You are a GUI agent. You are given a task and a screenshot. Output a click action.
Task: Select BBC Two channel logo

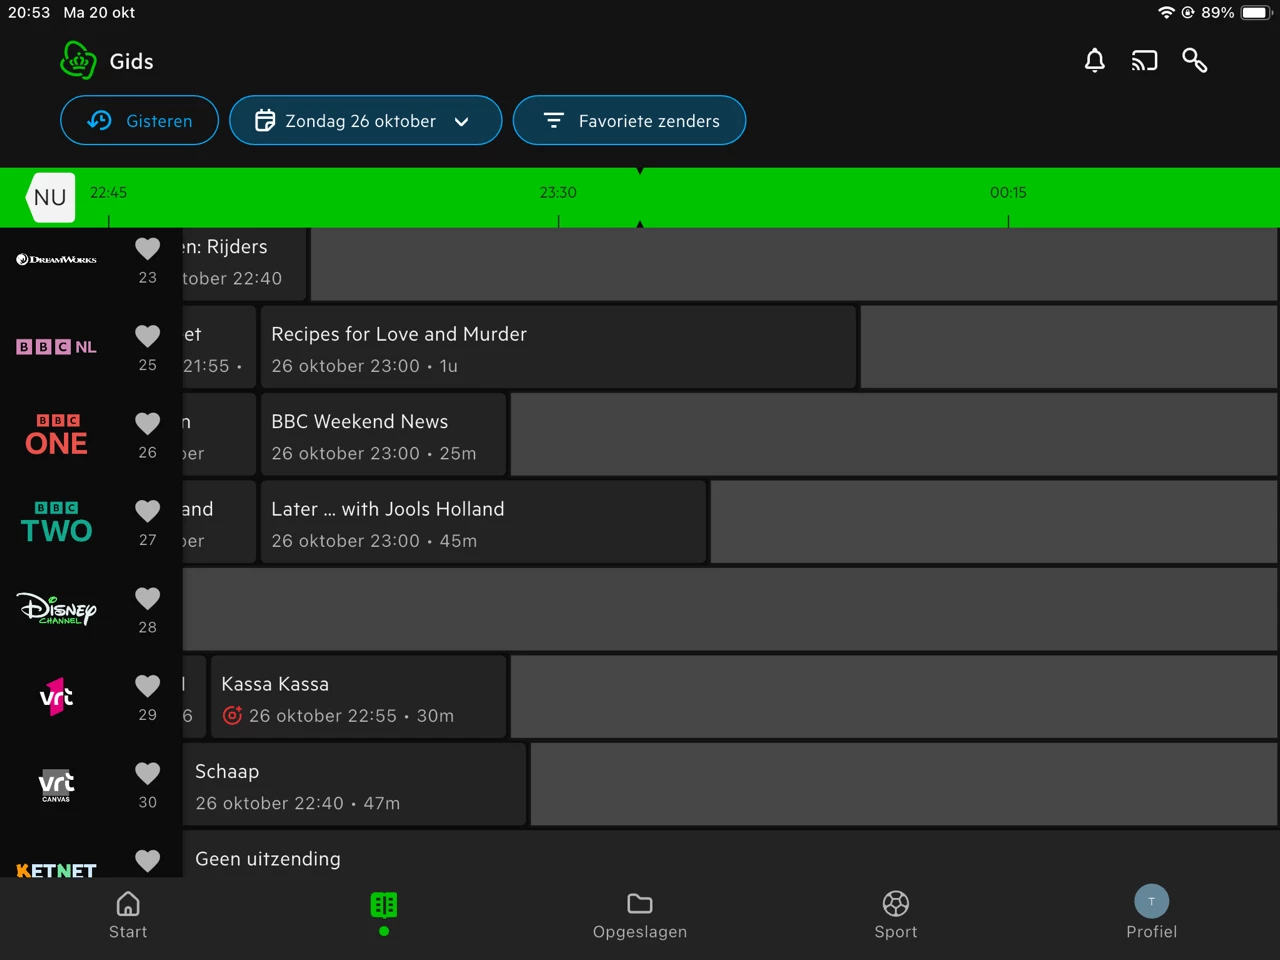(56, 522)
